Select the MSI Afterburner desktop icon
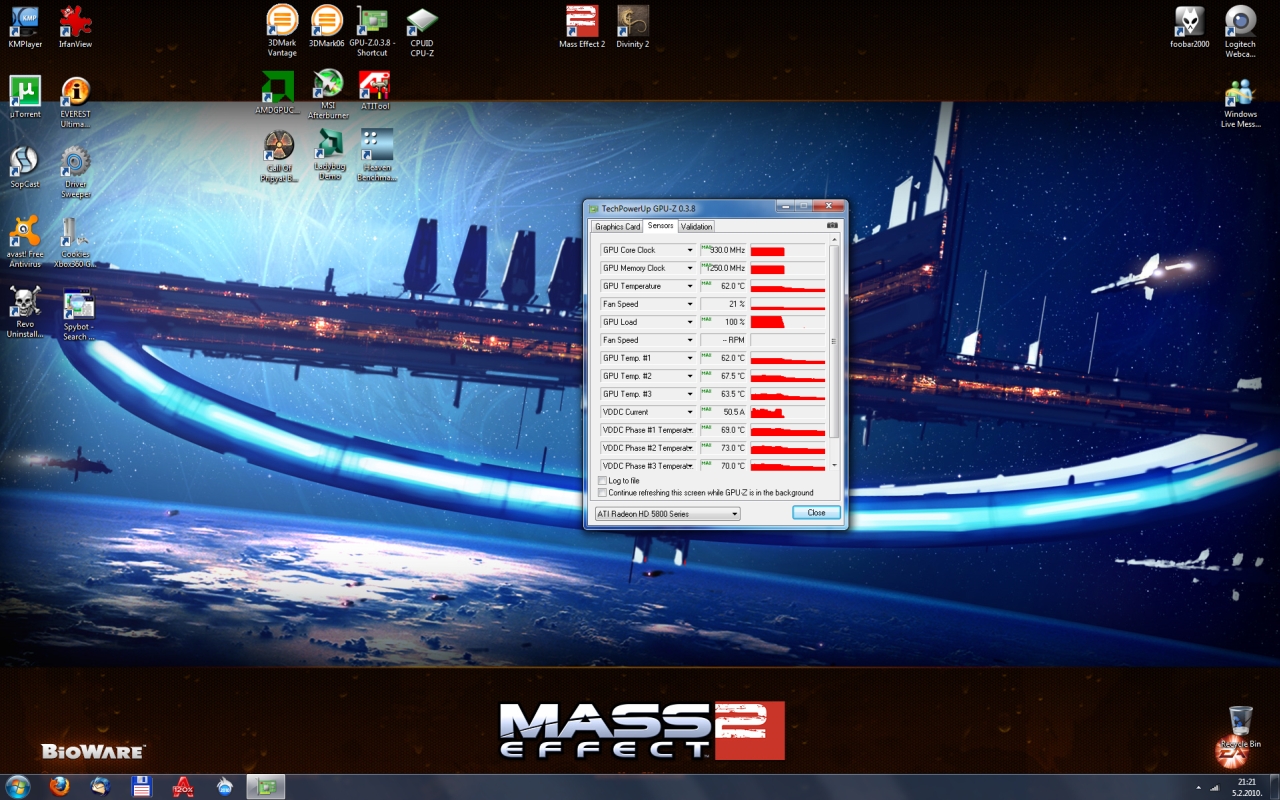 (x=328, y=94)
